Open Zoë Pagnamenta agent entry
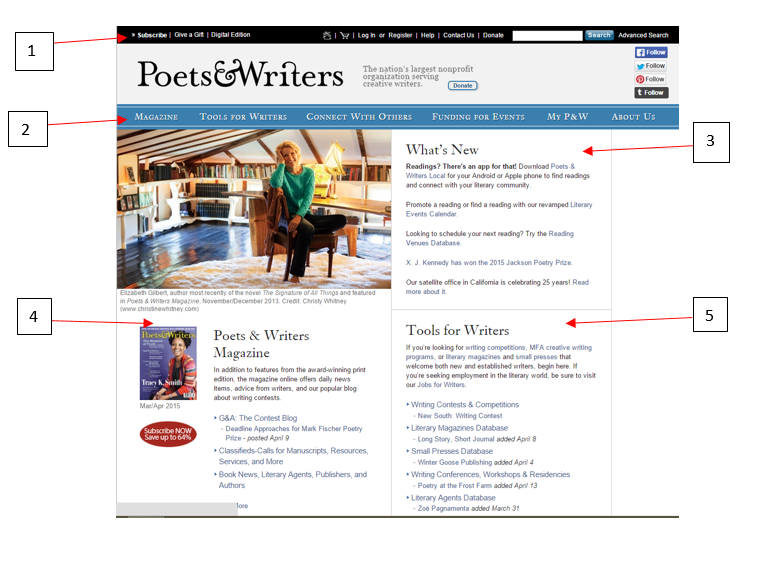 point(443,509)
